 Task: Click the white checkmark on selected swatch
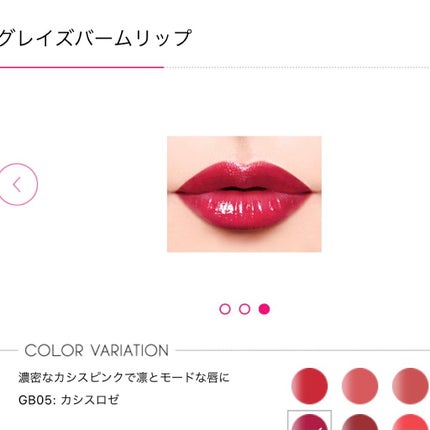pos(321,428)
